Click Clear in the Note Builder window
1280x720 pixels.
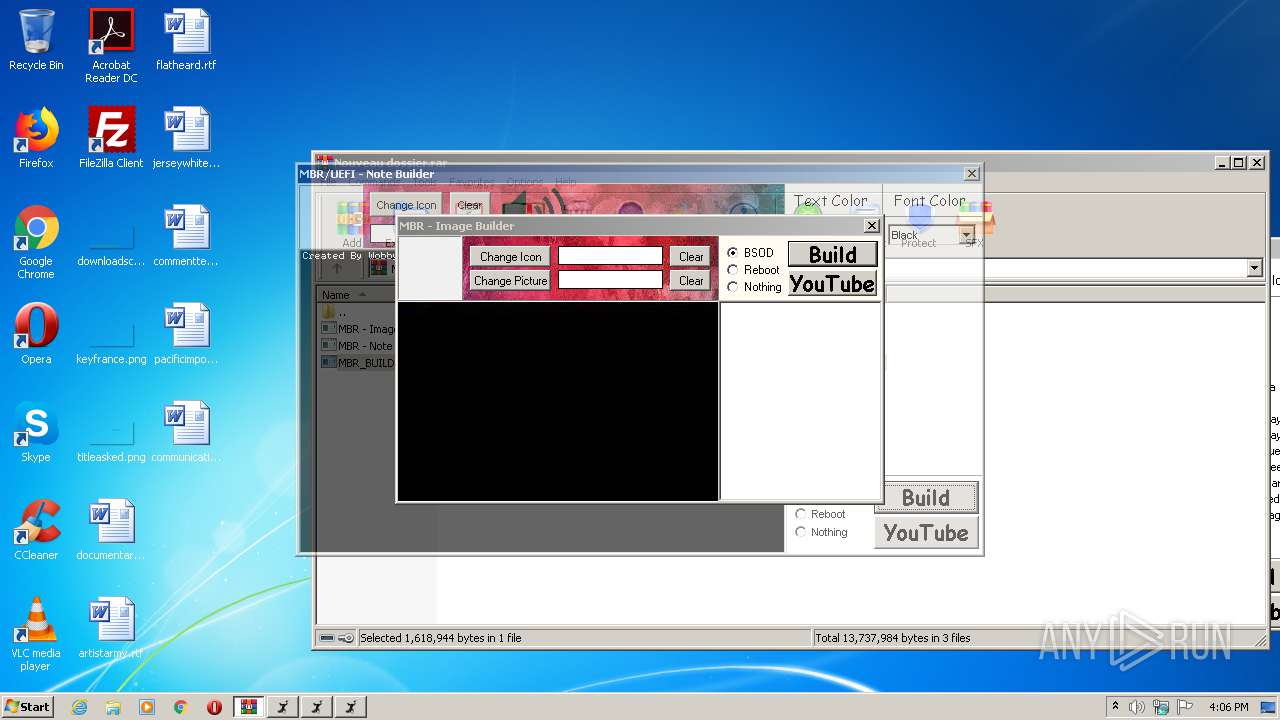click(469, 205)
